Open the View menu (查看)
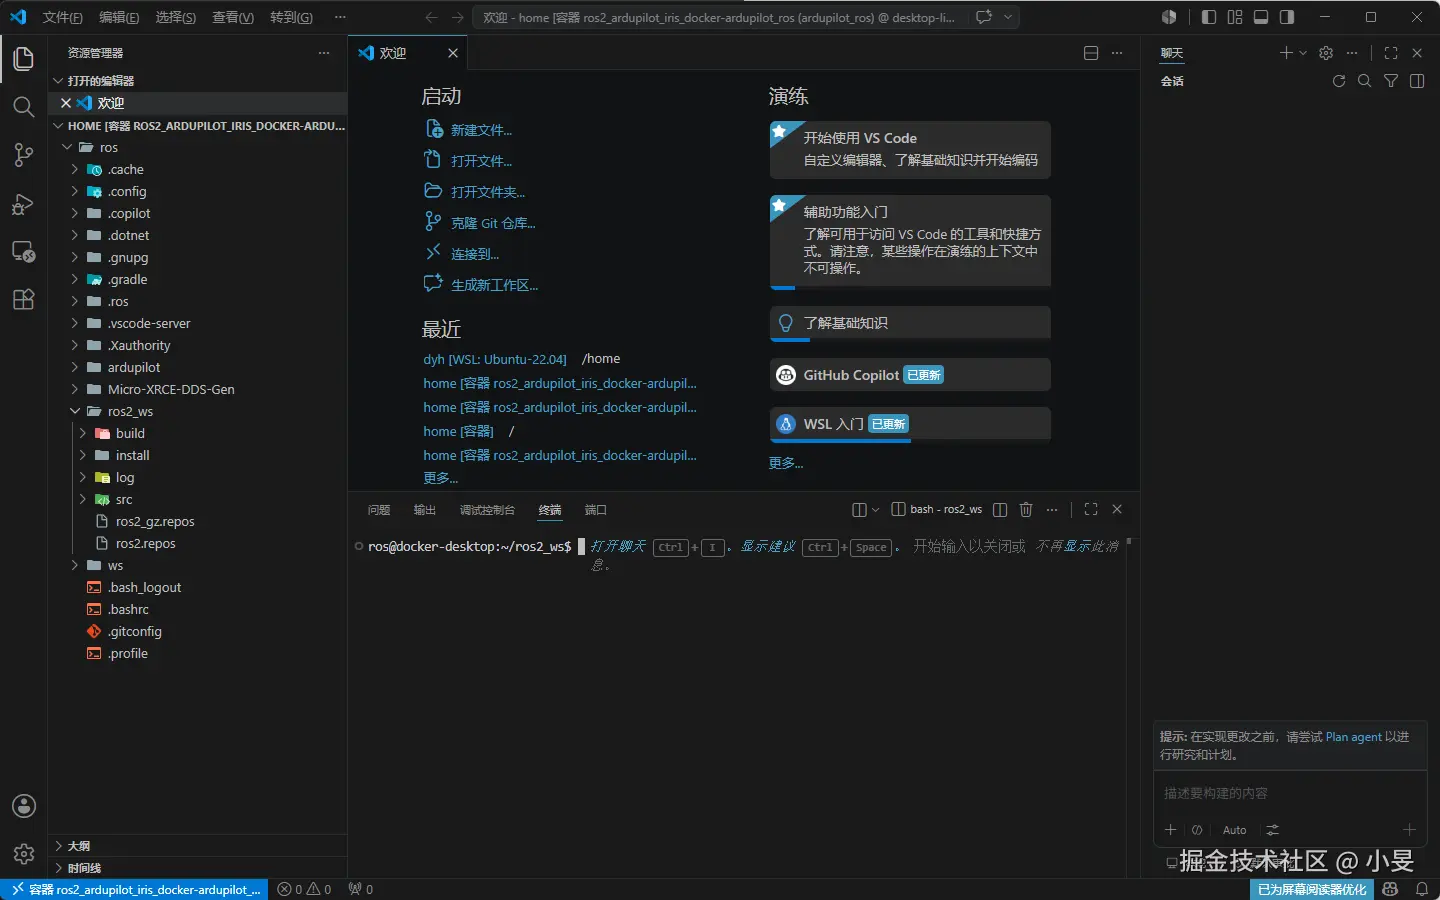 (233, 17)
